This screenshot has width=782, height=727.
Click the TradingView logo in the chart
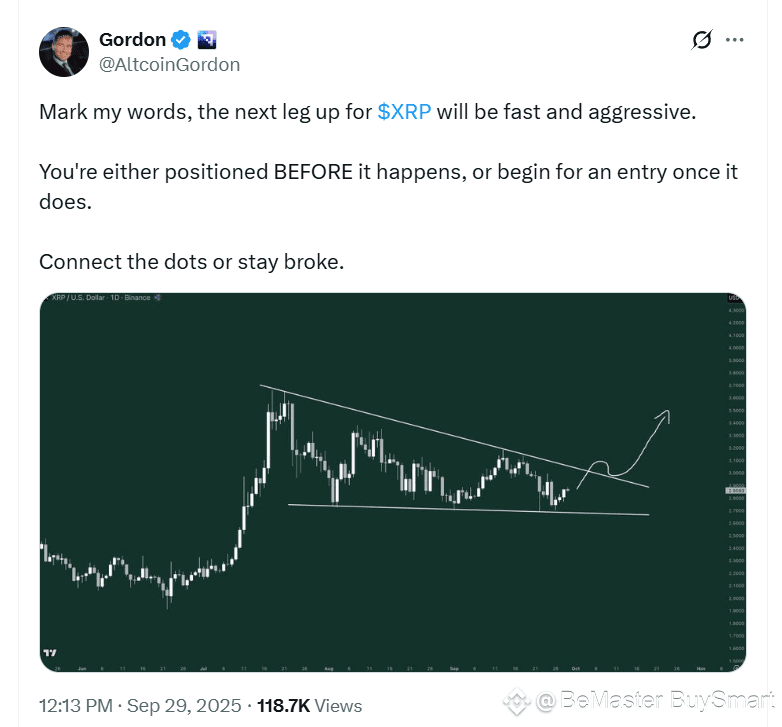(x=49, y=652)
